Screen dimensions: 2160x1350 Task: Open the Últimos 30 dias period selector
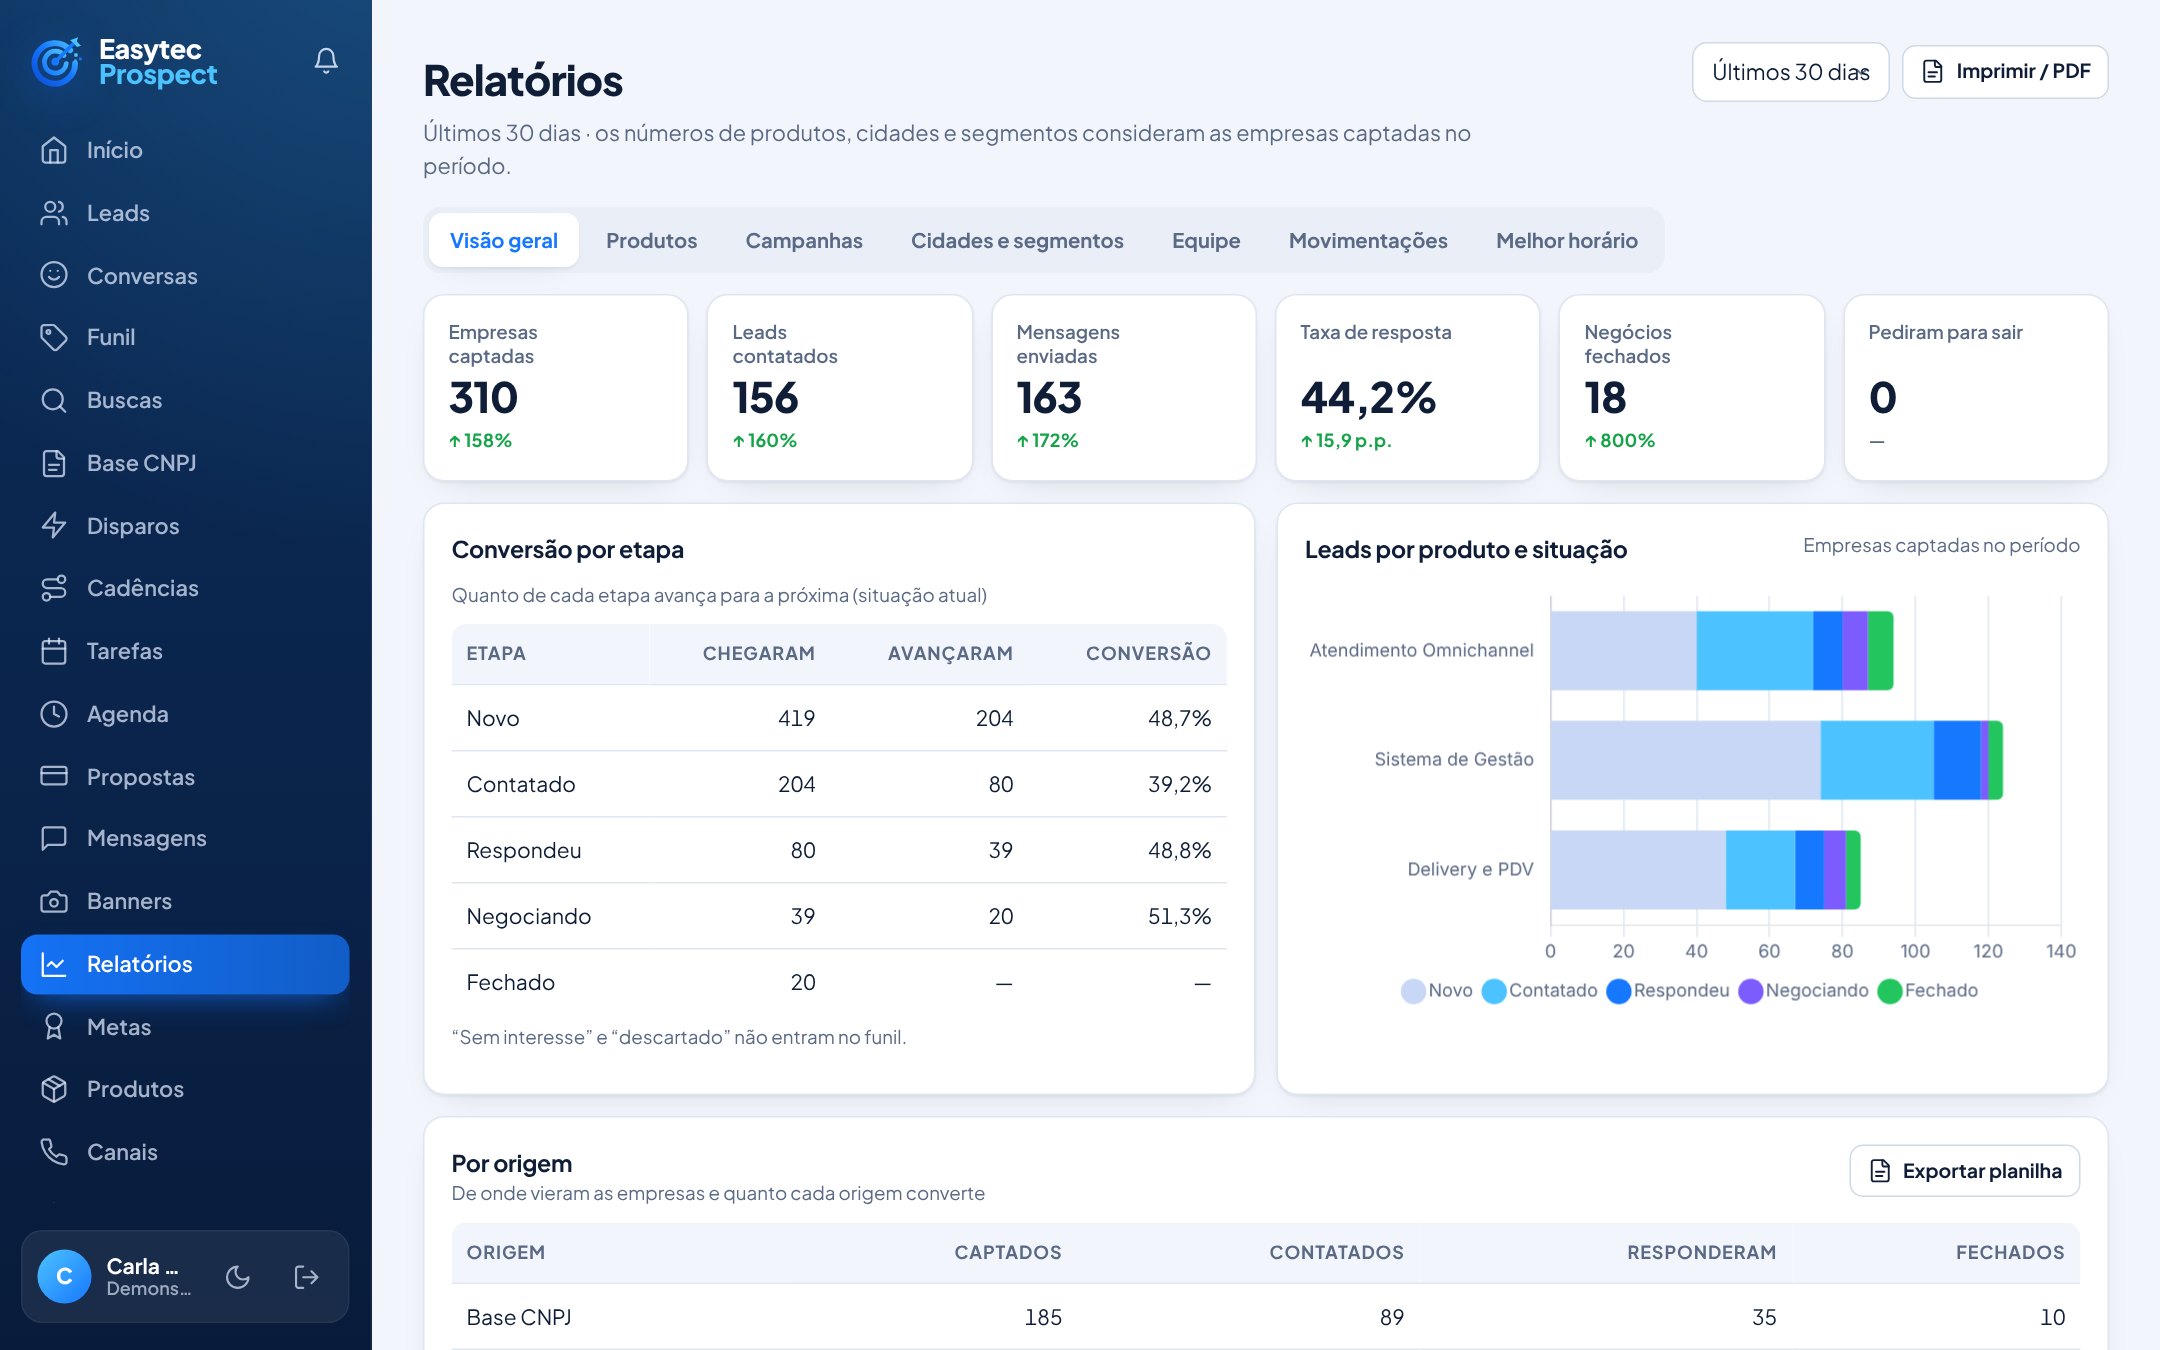(x=1790, y=72)
